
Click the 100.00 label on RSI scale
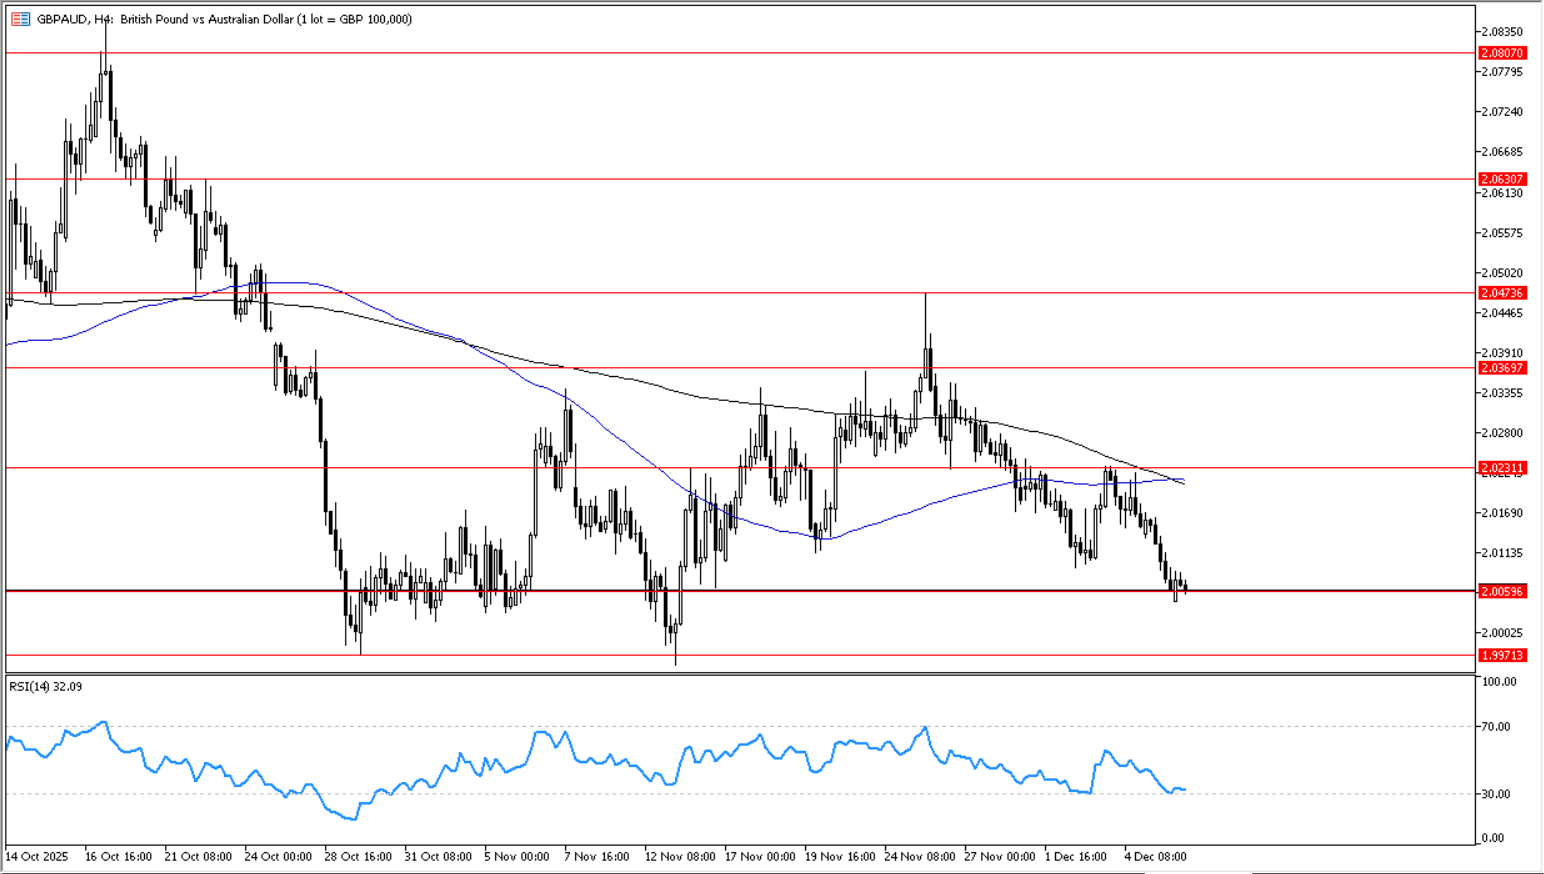1499,682
